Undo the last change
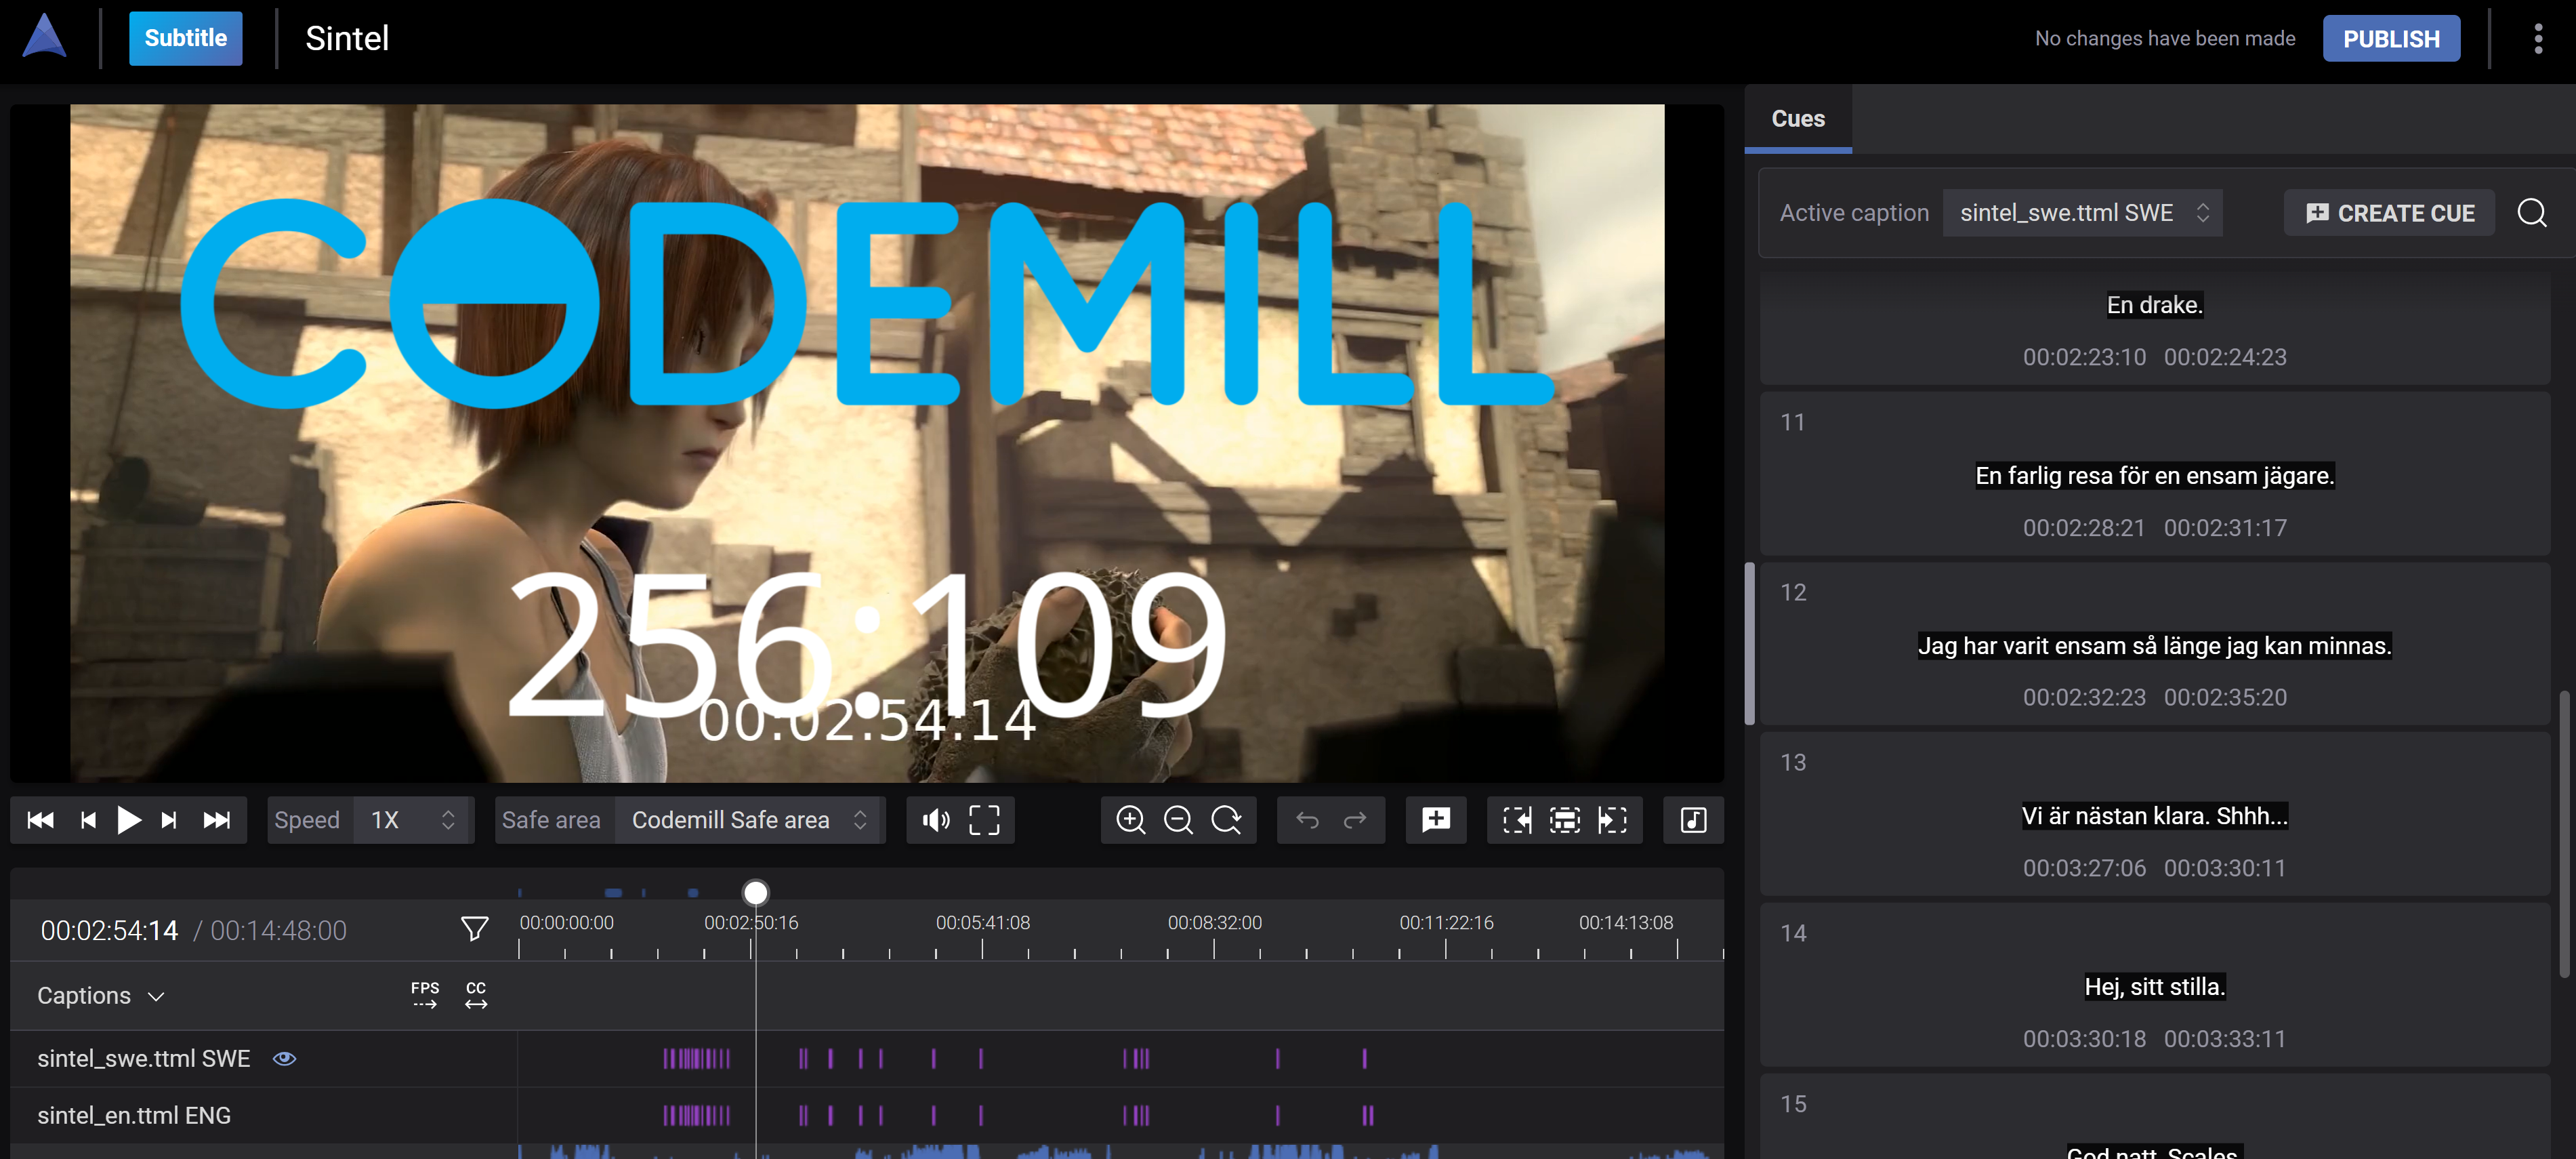The image size is (2576, 1159). pyautogui.click(x=1307, y=820)
